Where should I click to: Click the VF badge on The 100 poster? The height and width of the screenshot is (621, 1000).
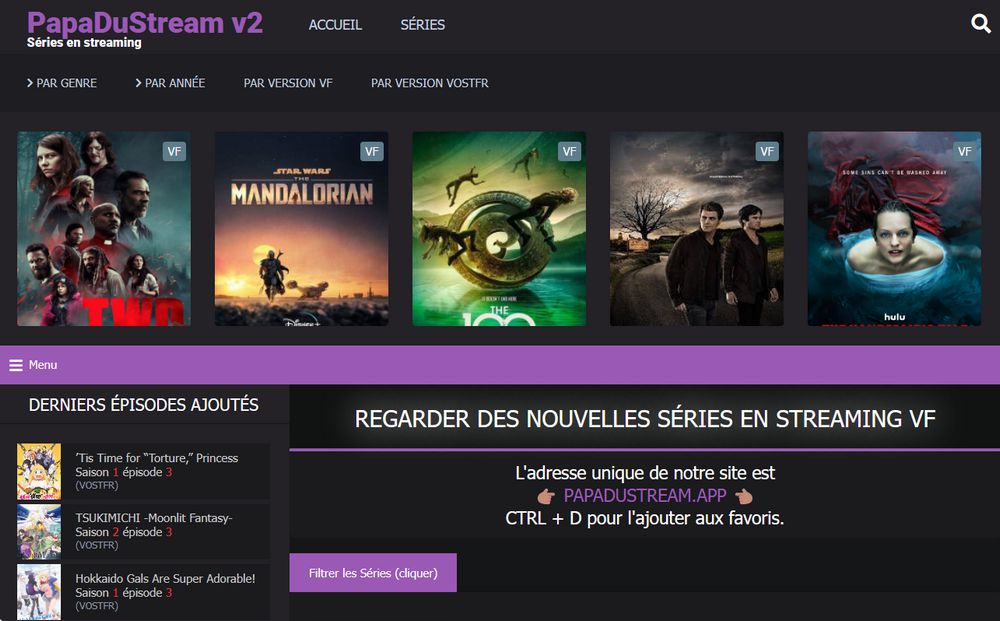click(x=570, y=152)
